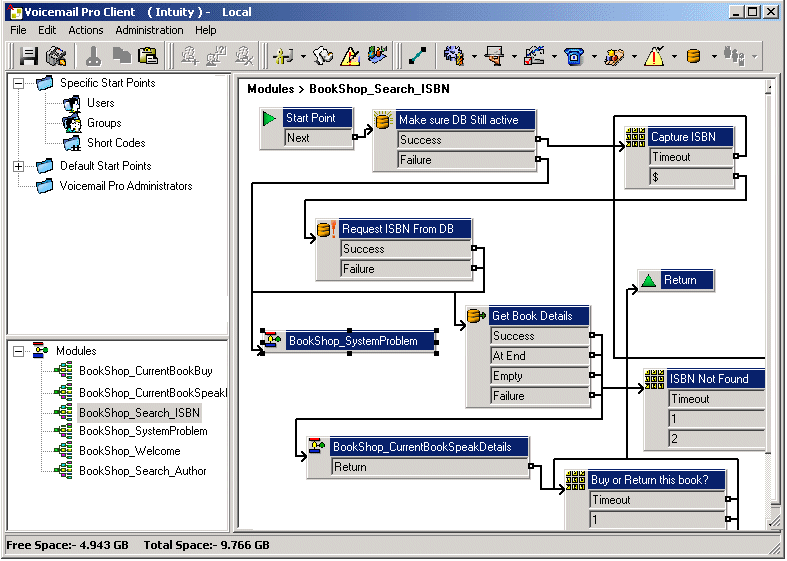Select Short Codes in start points tree
The height and width of the screenshot is (561, 787).
(x=116, y=143)
